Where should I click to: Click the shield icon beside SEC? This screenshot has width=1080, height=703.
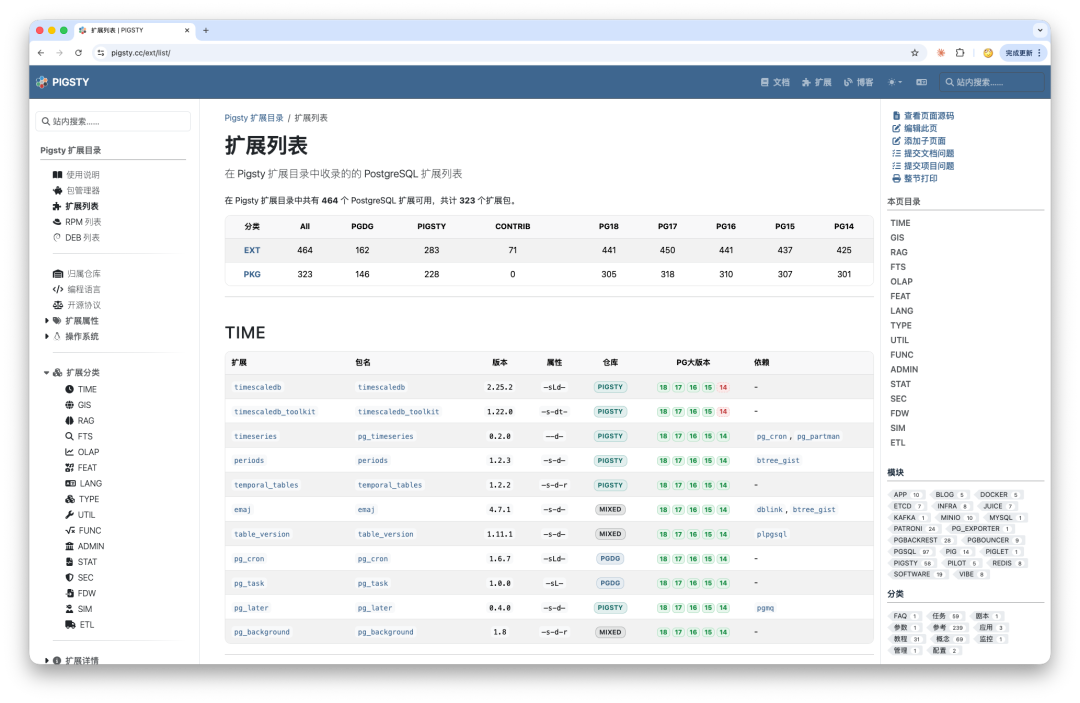click(x=70, y=577)
